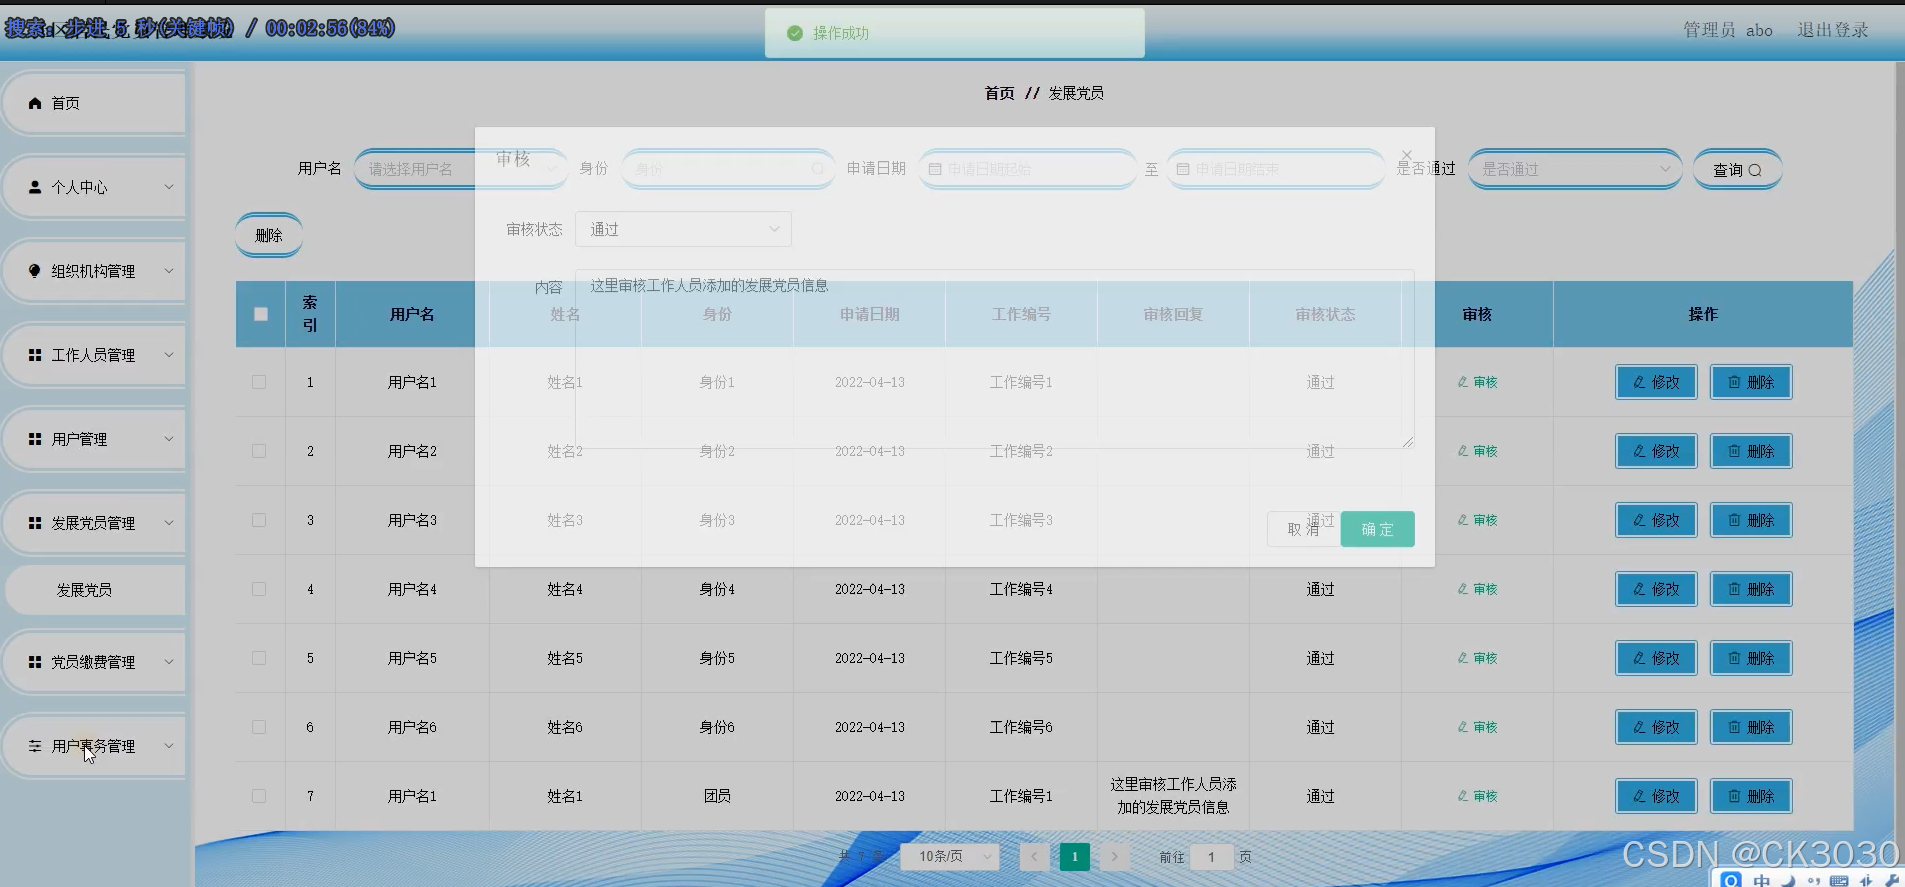Click the 查询 search button
This screenshot has width=1905, height=887.
(x=1737, y=170)
